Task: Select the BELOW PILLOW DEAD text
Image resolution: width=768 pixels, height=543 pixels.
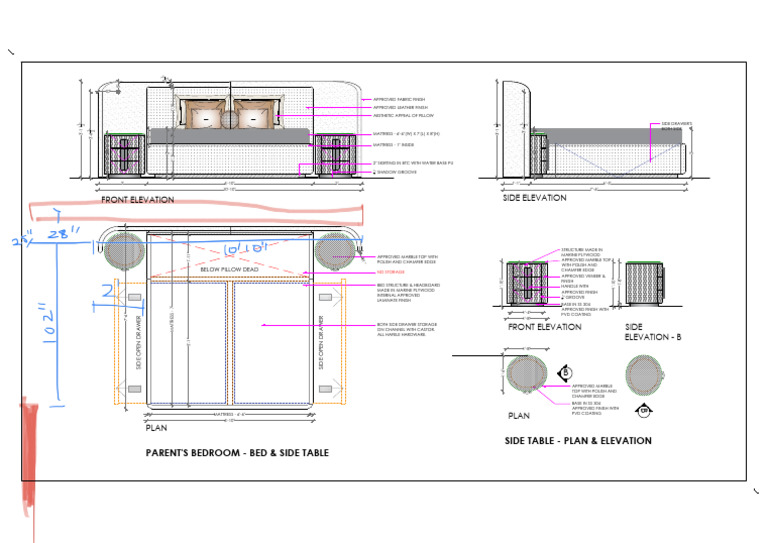Action: (229, 269)
